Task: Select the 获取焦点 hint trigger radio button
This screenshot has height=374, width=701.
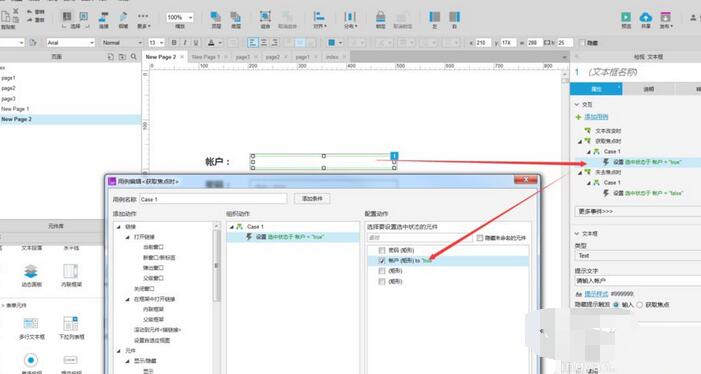Action: point(640,305)
